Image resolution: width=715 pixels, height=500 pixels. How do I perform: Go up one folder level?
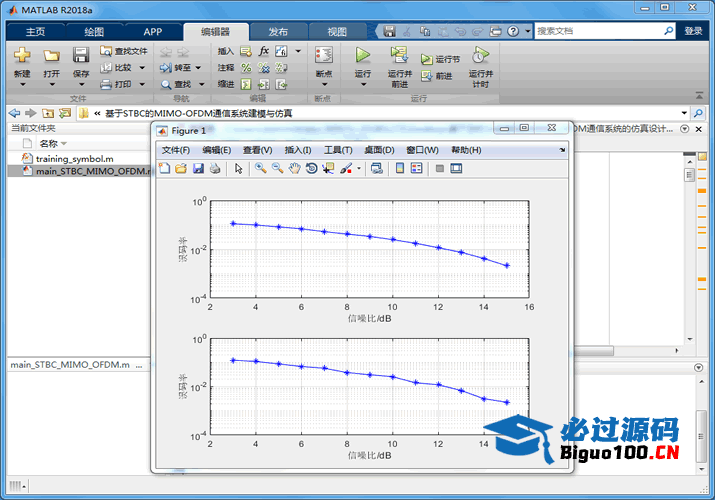pos(48,113)
